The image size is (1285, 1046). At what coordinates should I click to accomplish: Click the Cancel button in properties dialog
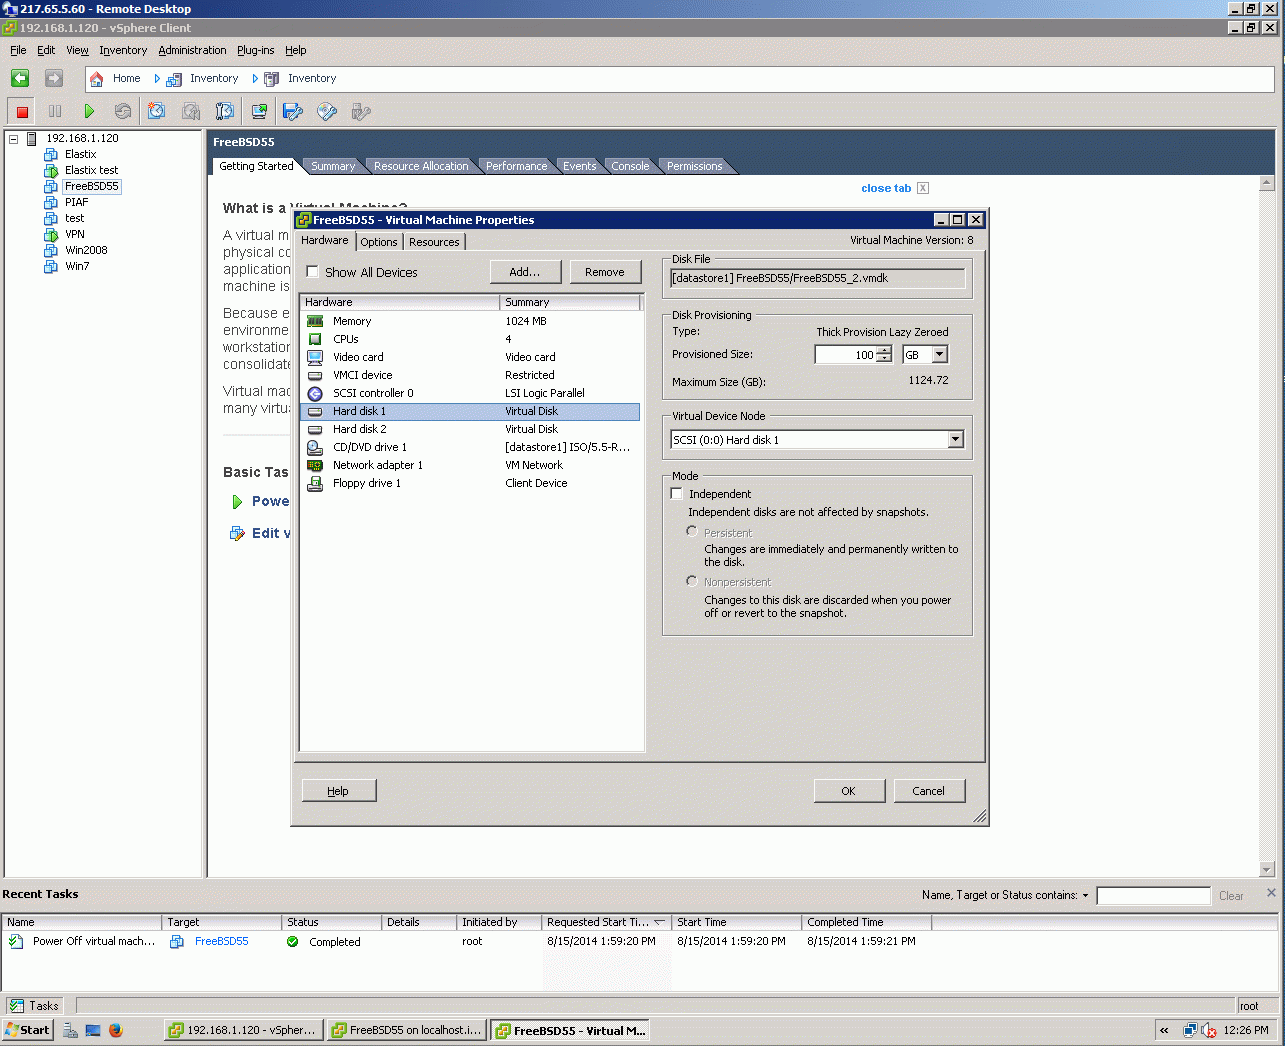click(929, 791)
